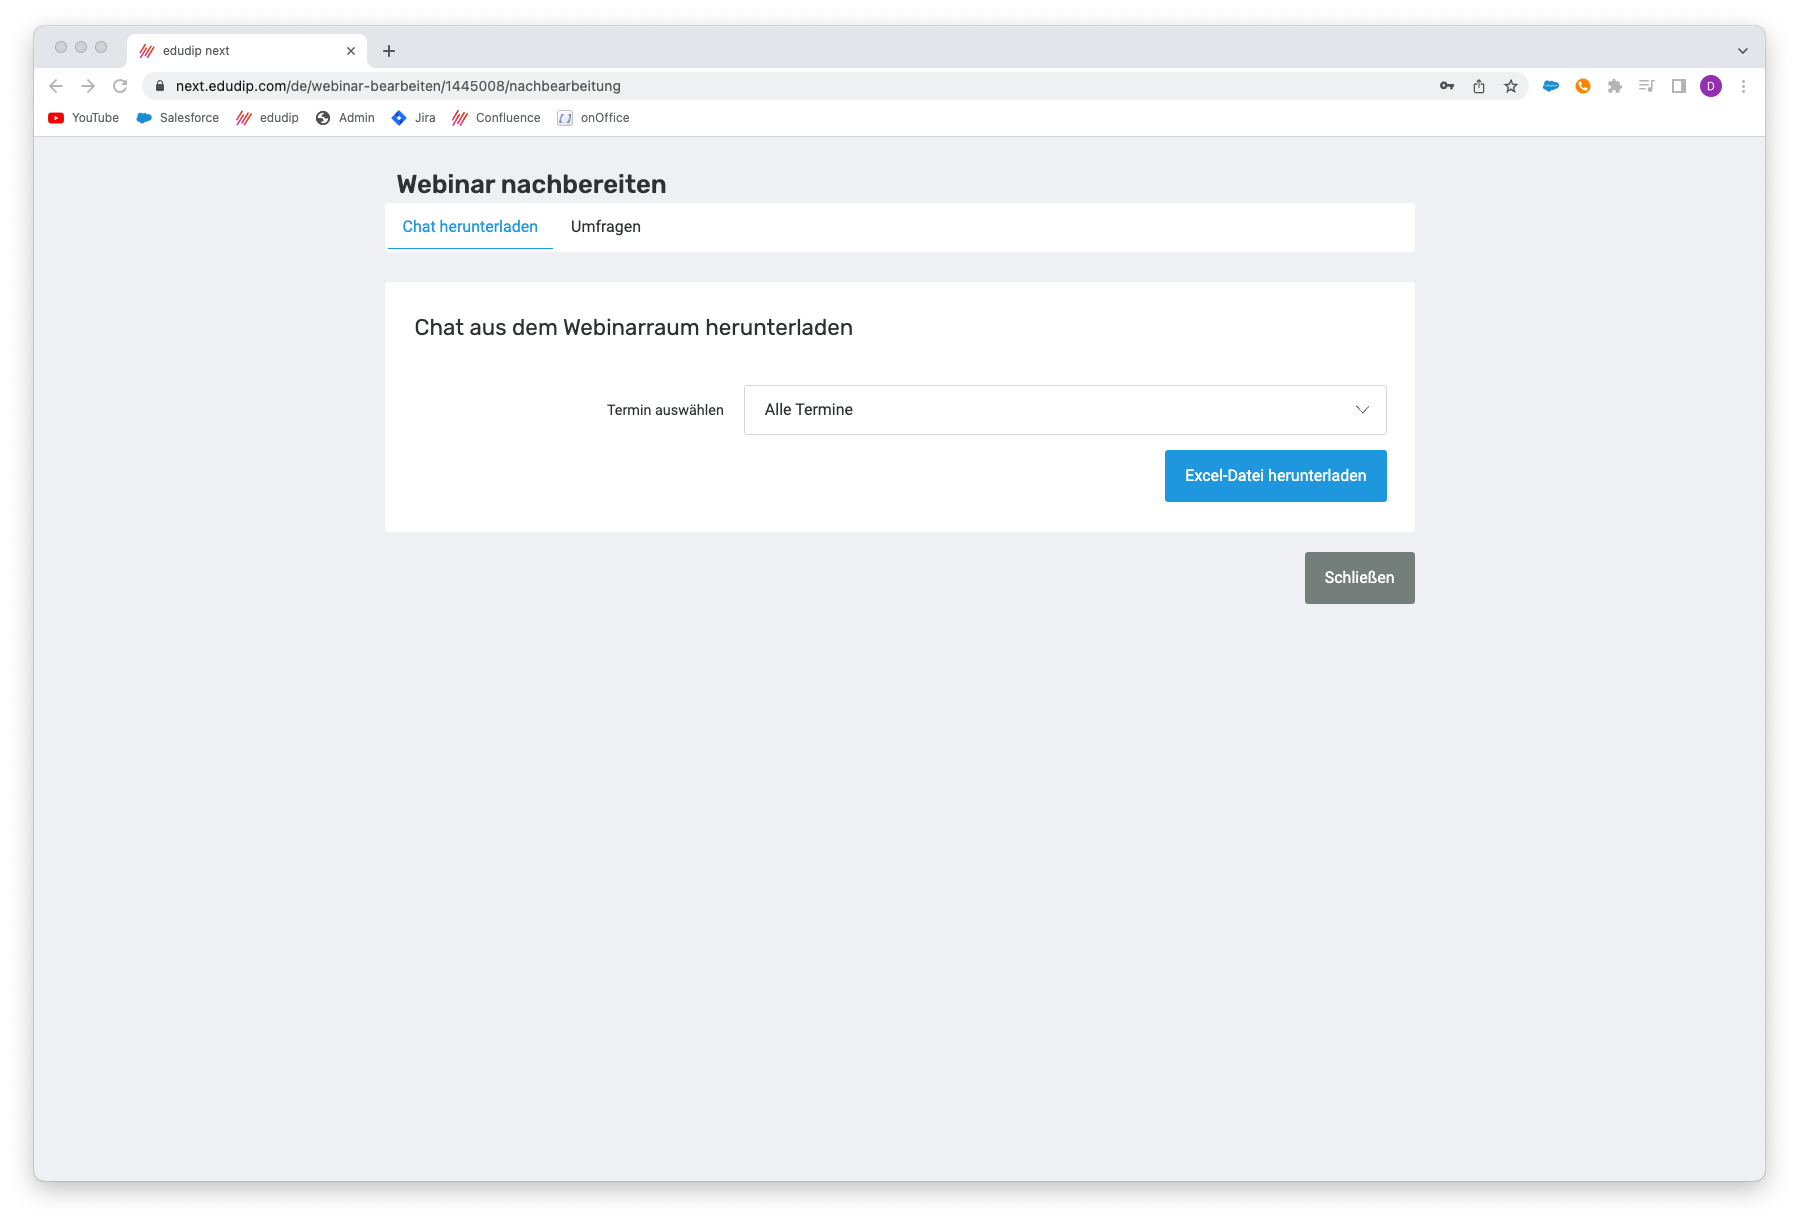Click the password key icon

1447,87
